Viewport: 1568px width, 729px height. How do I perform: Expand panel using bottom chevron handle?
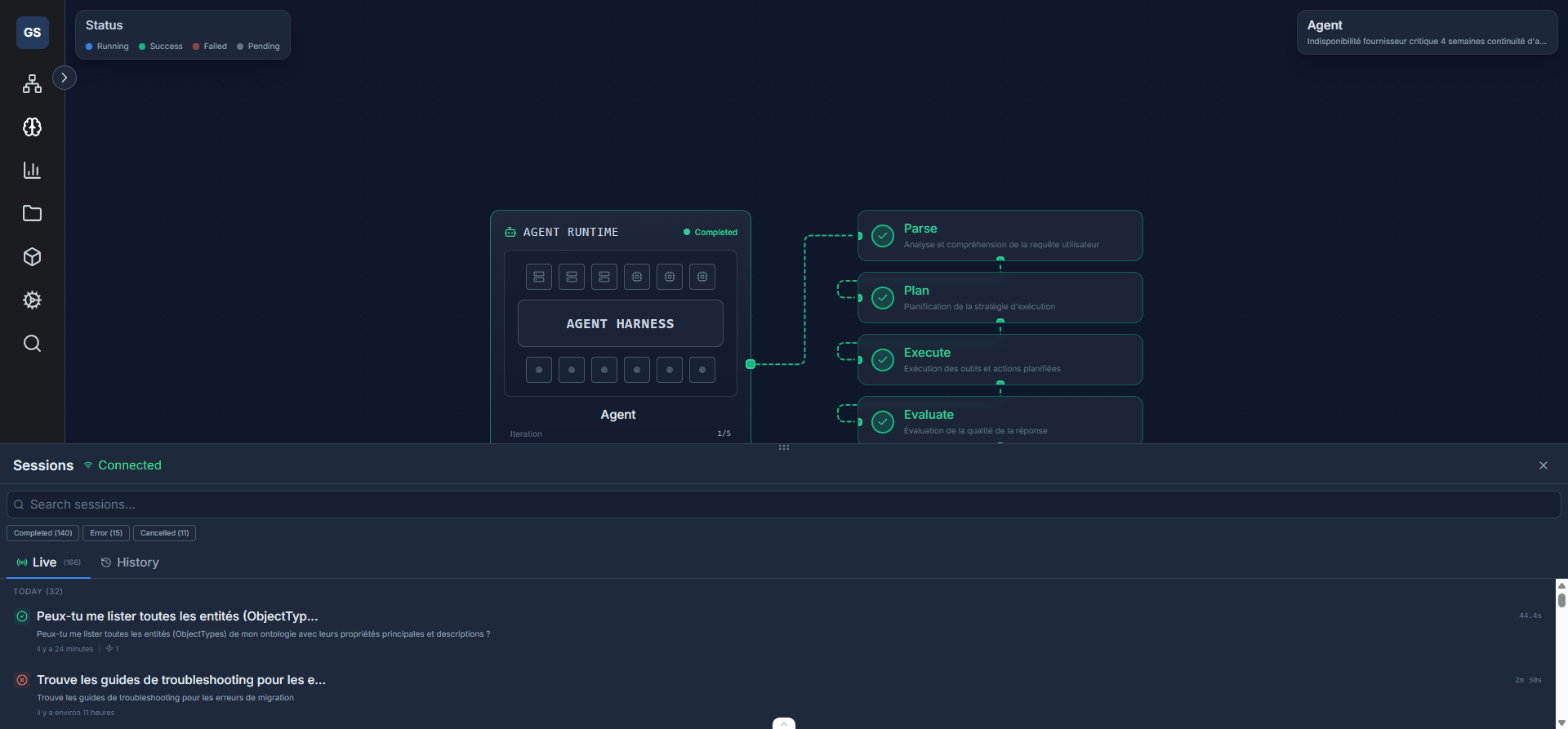[x=784, y=723]
